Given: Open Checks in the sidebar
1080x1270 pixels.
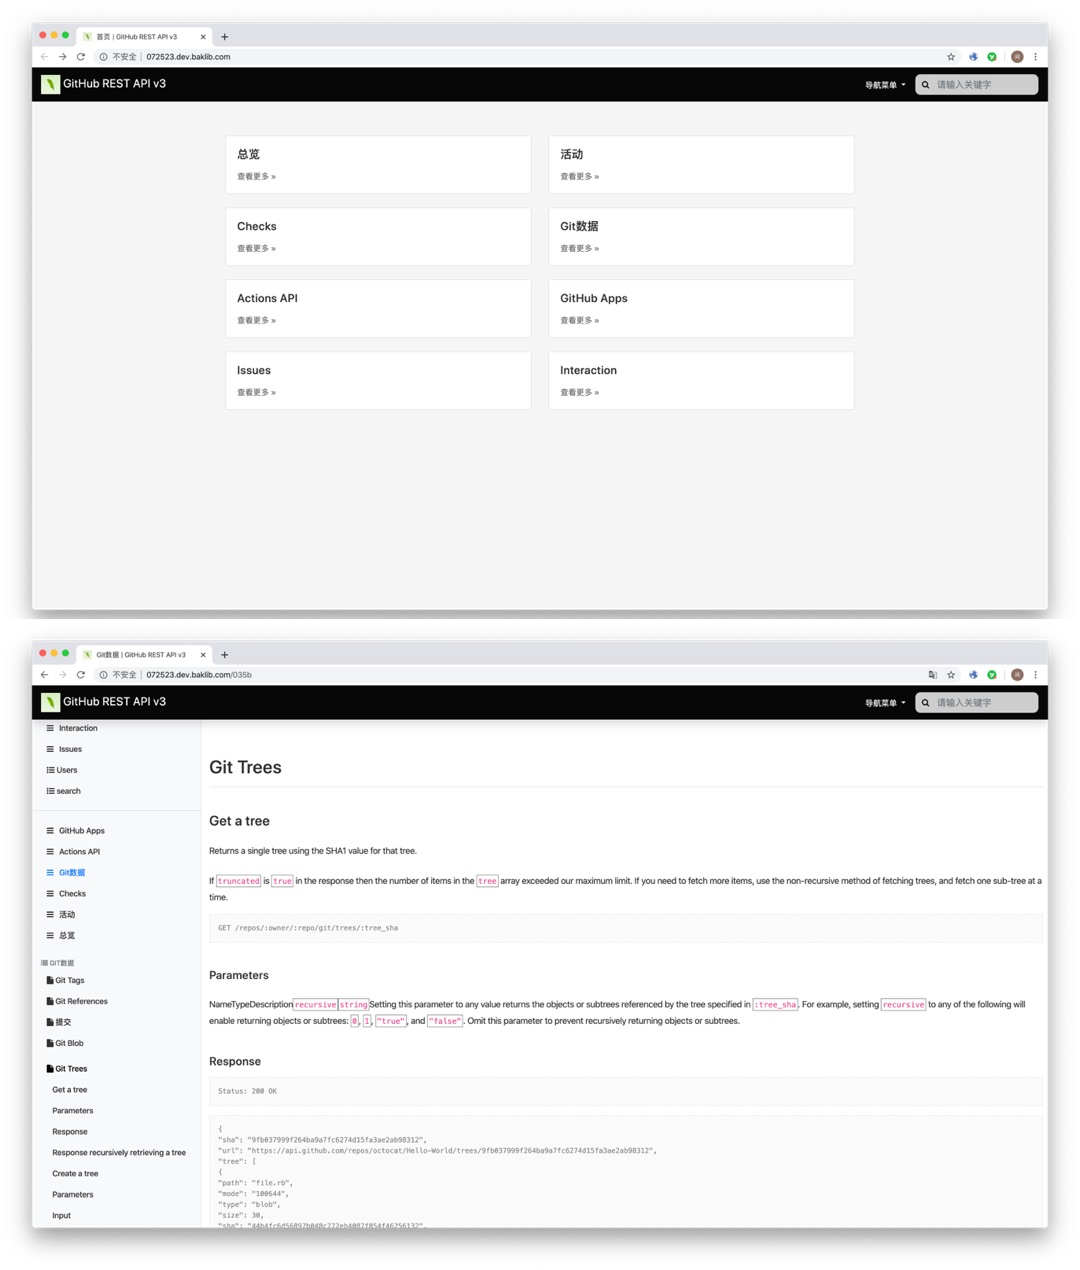Looking at the screenshot, I should [72, 894].
